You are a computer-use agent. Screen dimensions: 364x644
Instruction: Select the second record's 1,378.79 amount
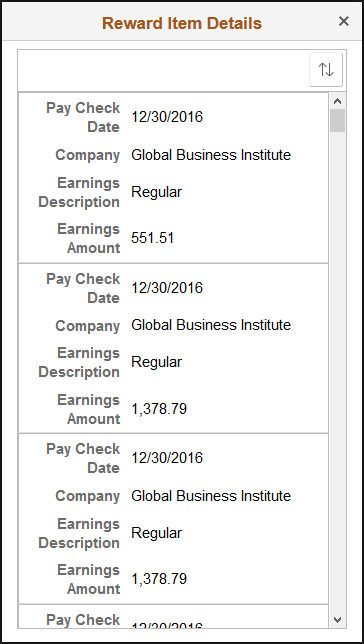(x=159, y=409)
